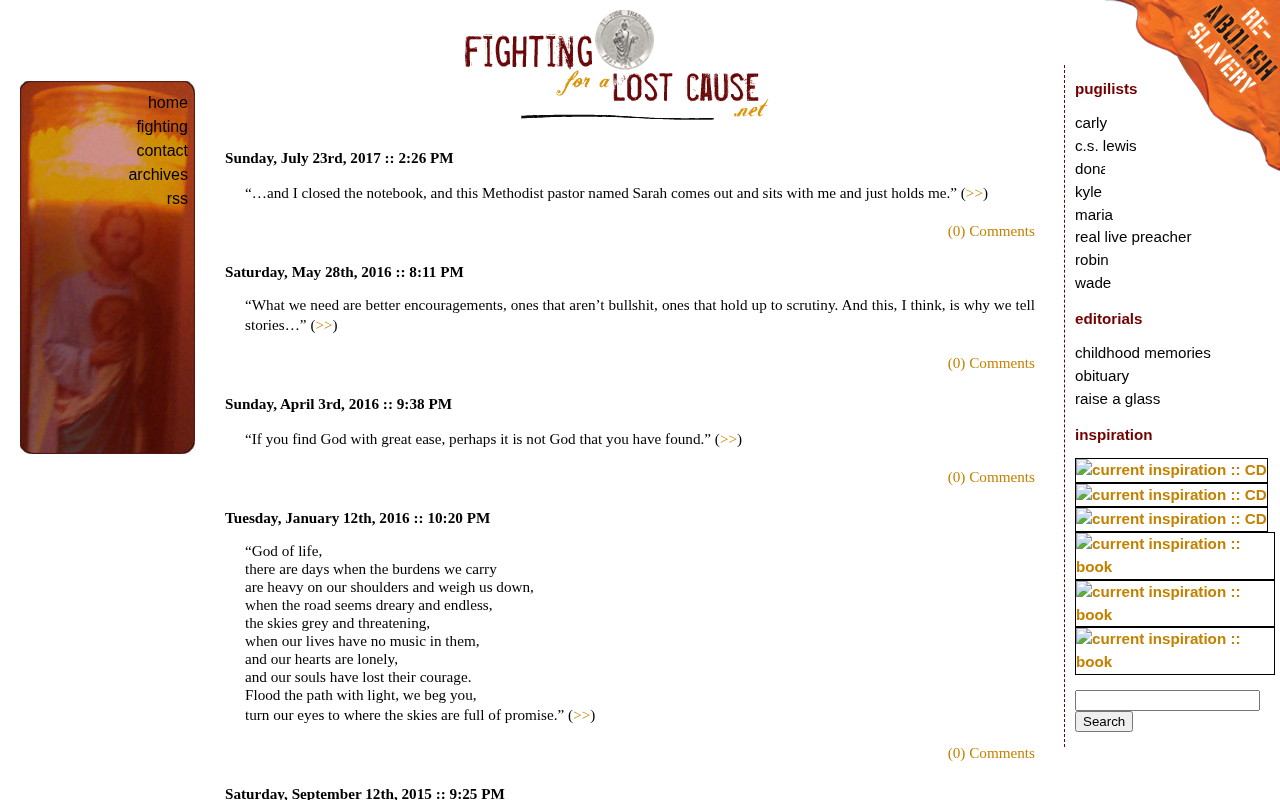
Task: Open the childhood memories editorial
Action: click(x=1143, y=353)
